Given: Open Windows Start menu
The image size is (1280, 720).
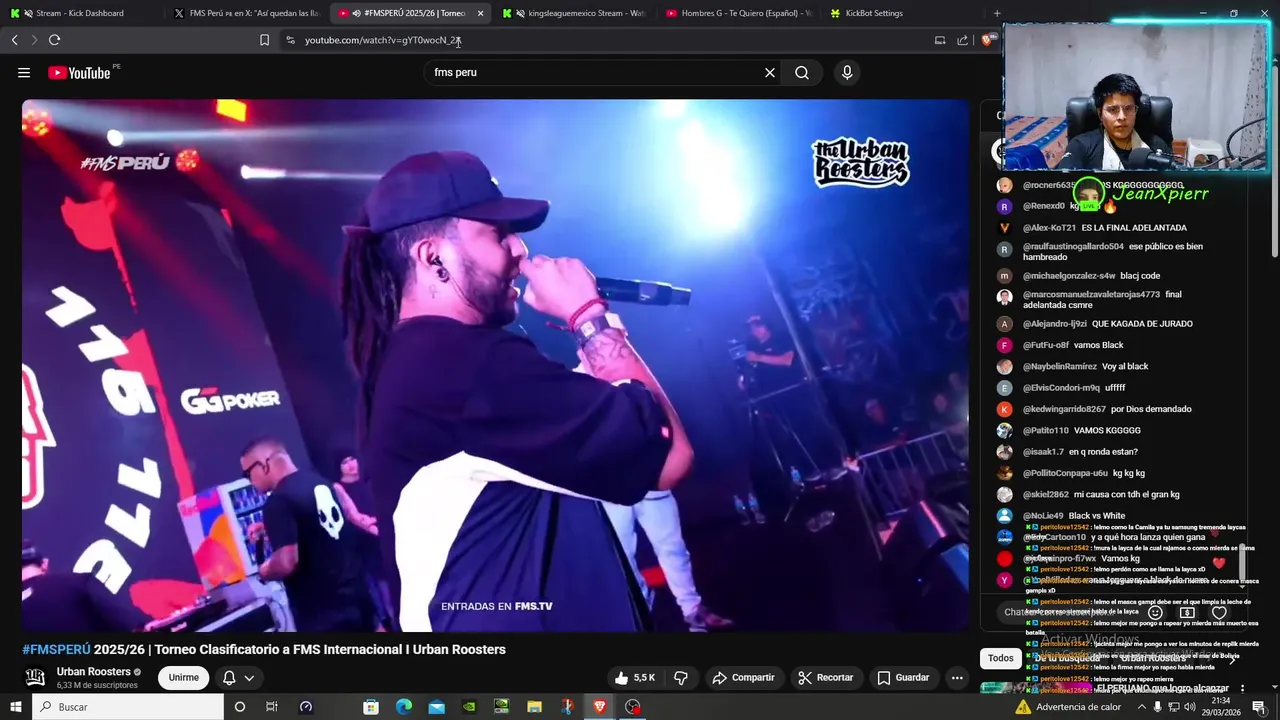Looking at the screenshot, I should [15, 707].
